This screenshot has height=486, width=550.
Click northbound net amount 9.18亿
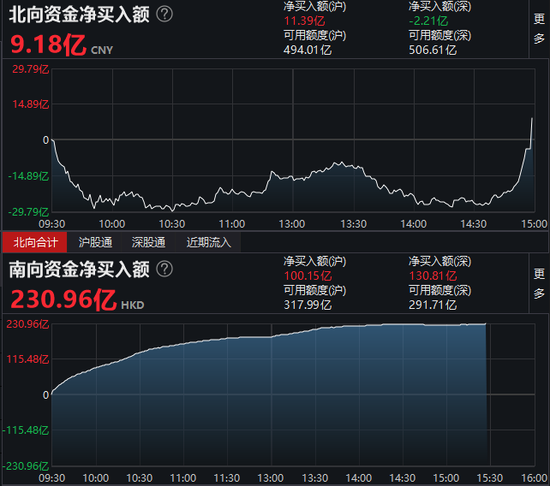(x=48, y=45)
